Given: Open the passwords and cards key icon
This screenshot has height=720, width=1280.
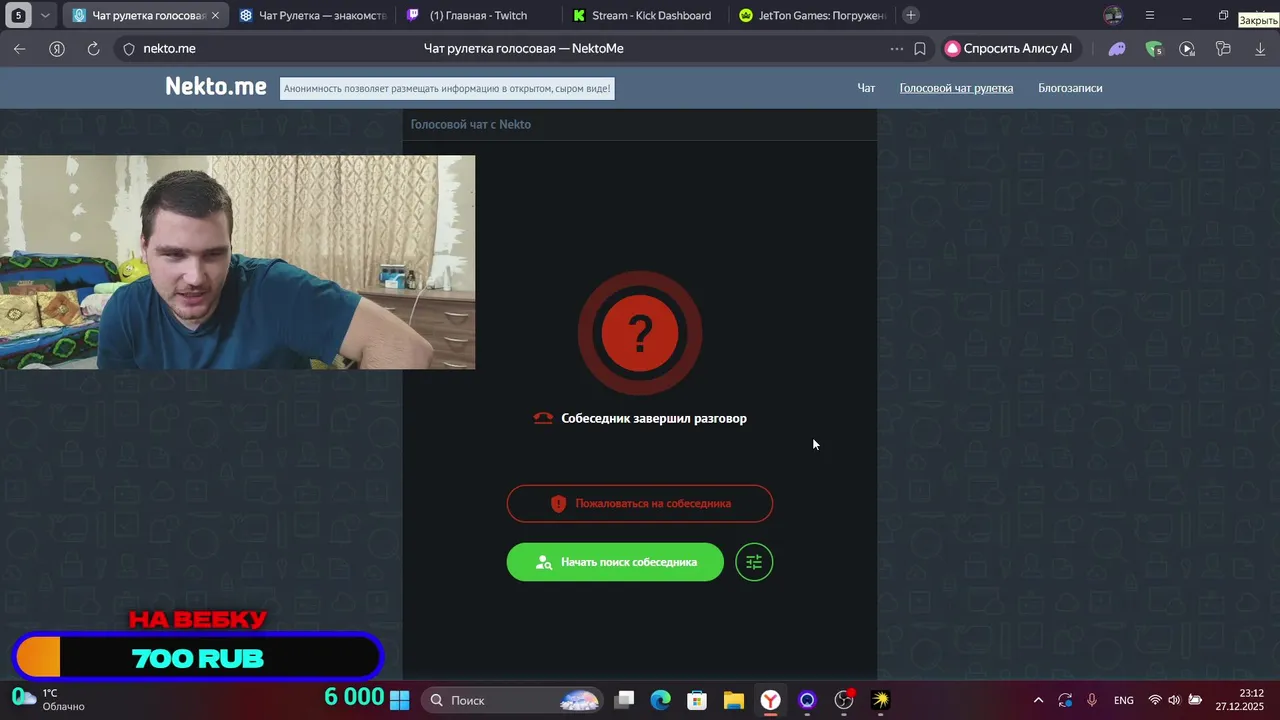Looking at the screenshot, I should 1223,48.
